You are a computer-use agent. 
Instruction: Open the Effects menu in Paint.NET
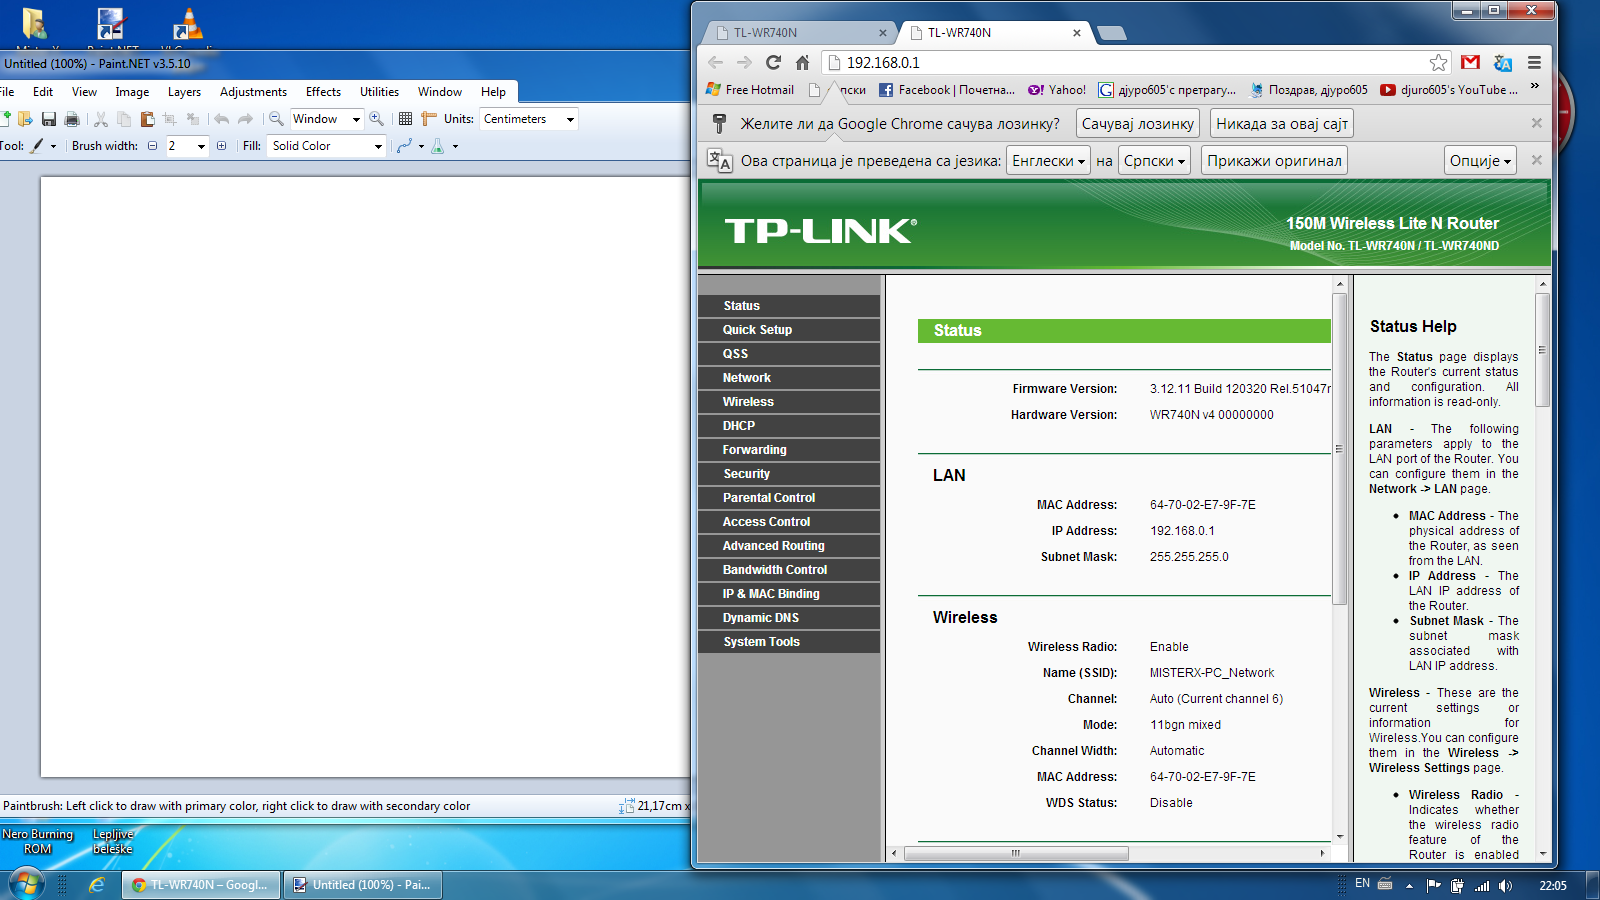[323, 92]
